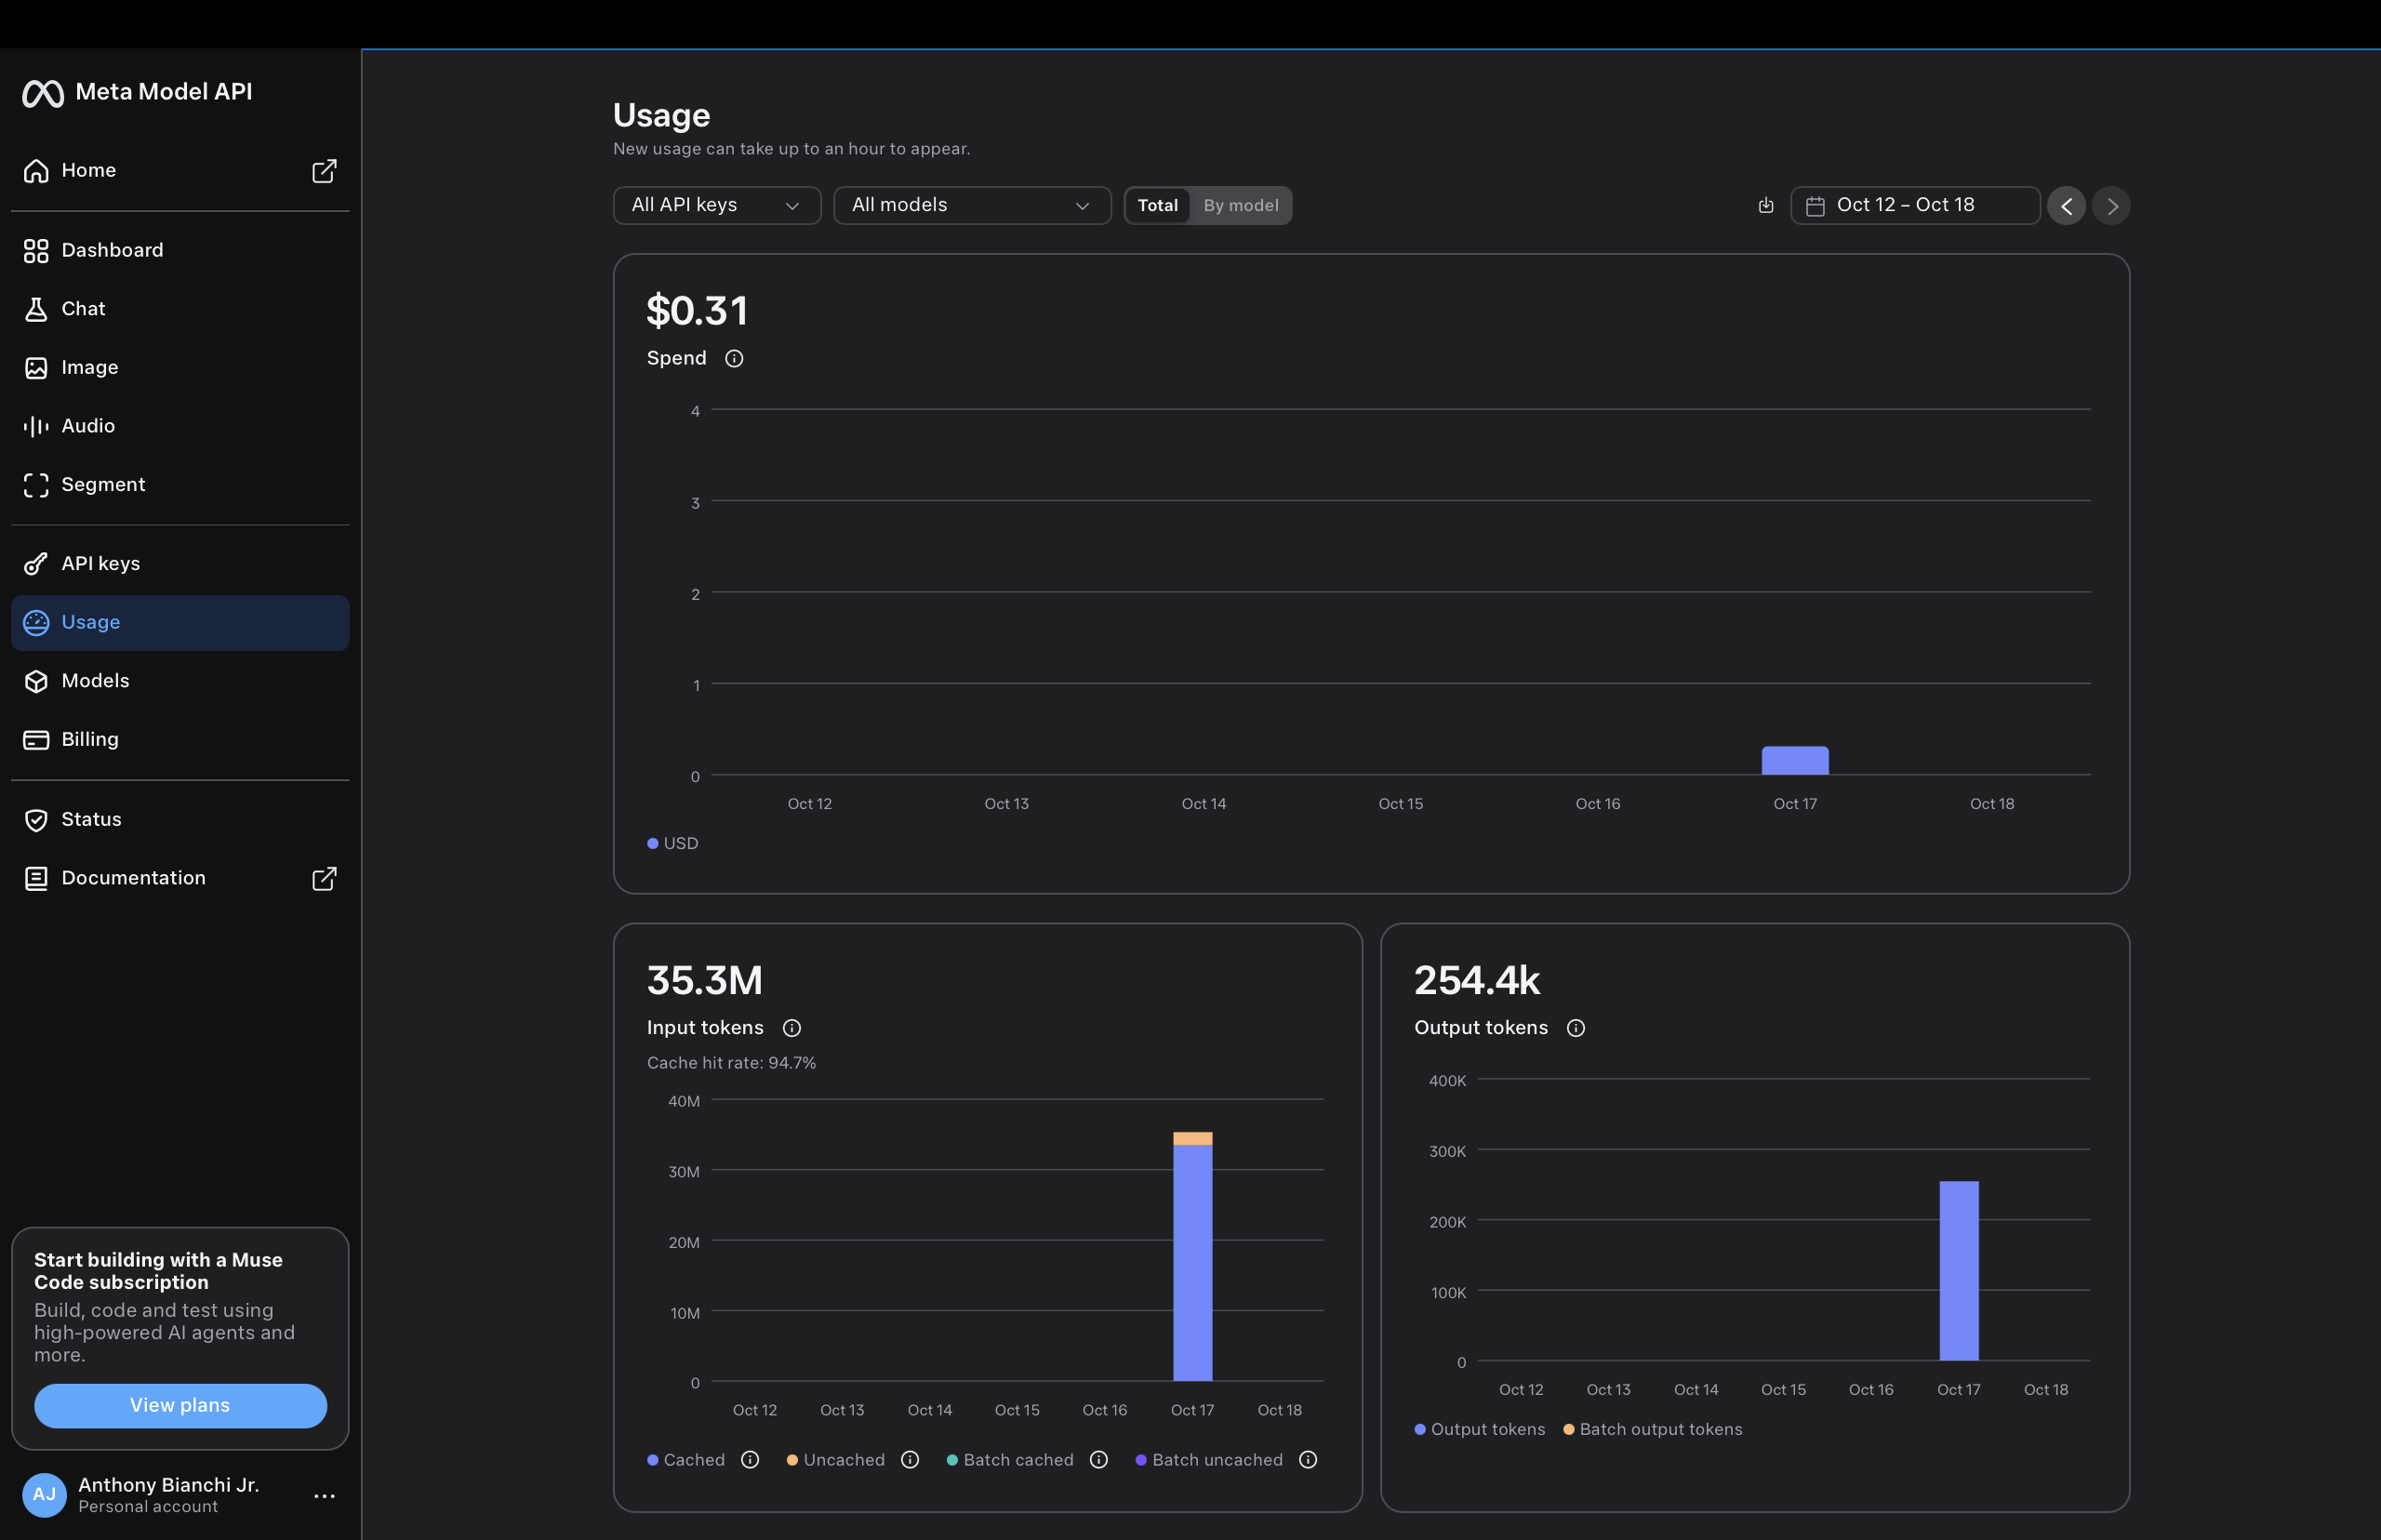Image resolution: width=2381 pixels, height=1540 pixels.
Task: Click the Image sidebar icon
Action: pyautogui.click(x=36, y=368)
